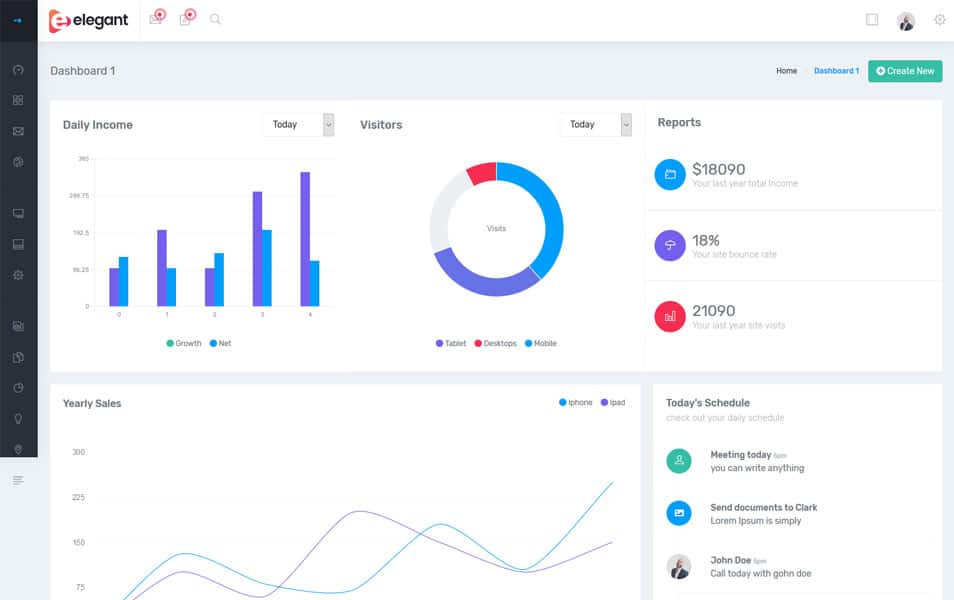
Task: Expand the user profile avatar menu
Action: pos(905,19)
